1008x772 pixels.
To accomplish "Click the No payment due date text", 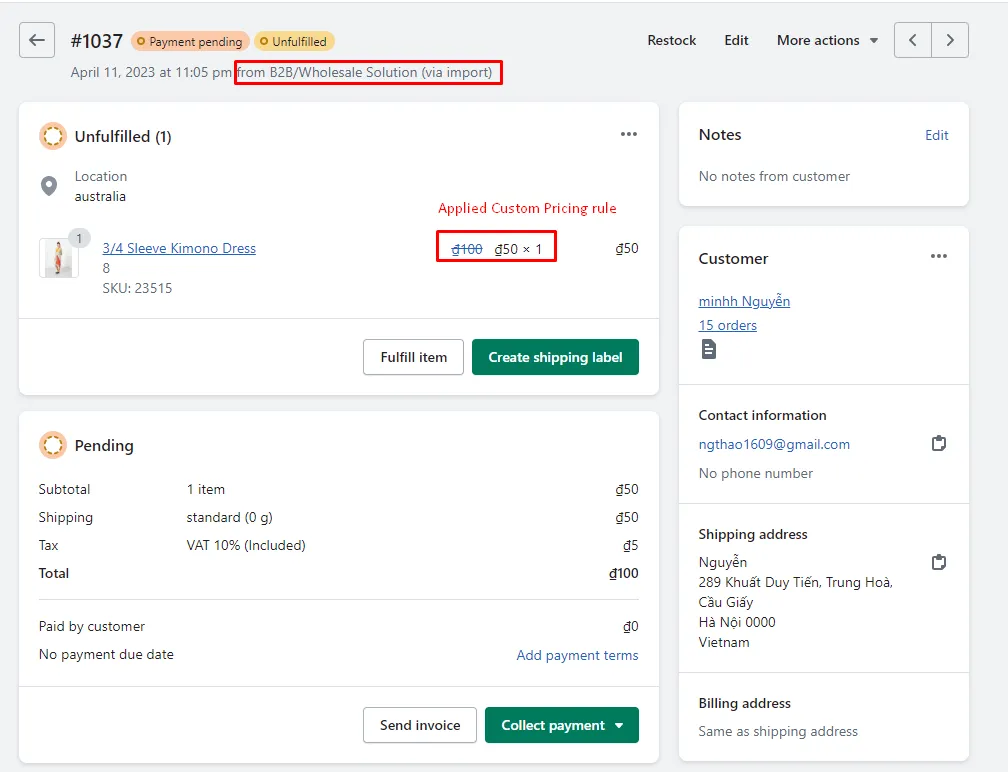I will (106, 654).
